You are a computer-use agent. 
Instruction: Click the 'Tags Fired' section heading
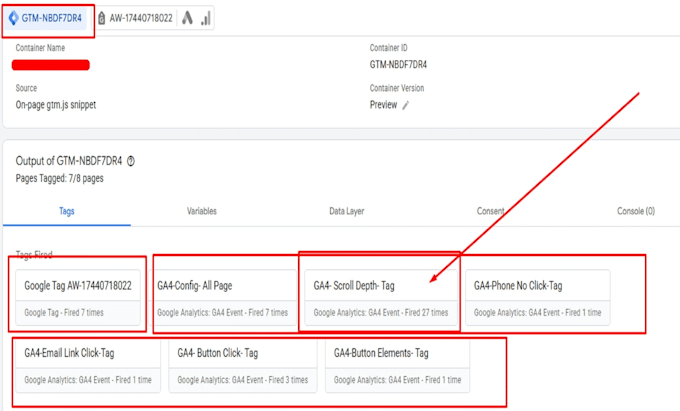click(34, 254)
